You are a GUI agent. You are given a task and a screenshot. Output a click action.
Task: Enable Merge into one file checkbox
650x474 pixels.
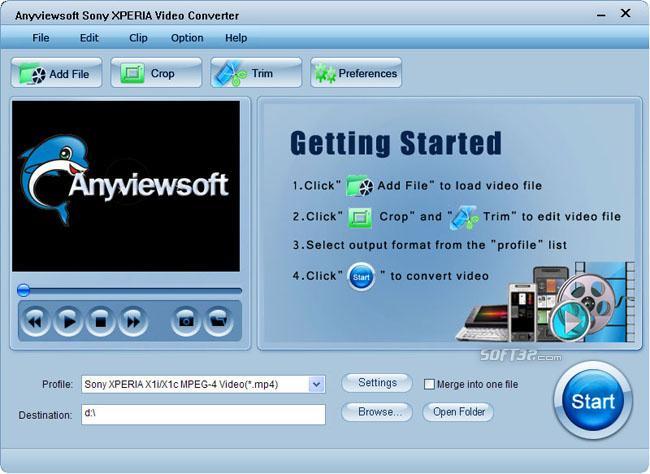point(429,384)
